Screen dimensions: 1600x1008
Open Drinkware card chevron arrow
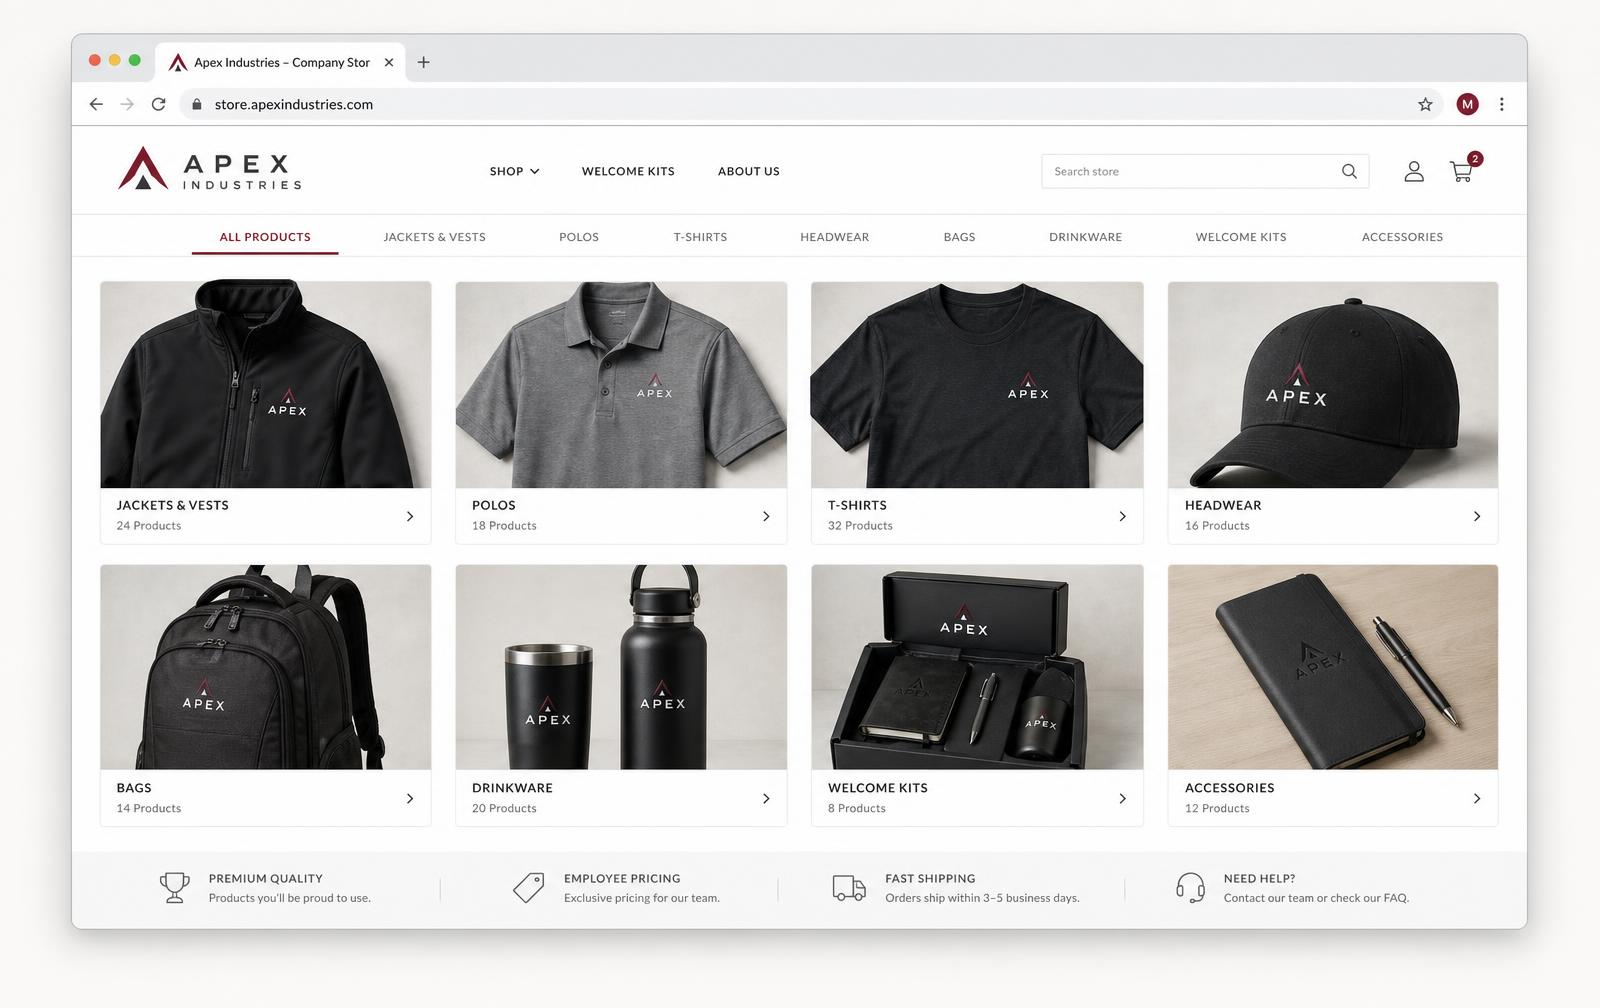(x=766, y=798)
